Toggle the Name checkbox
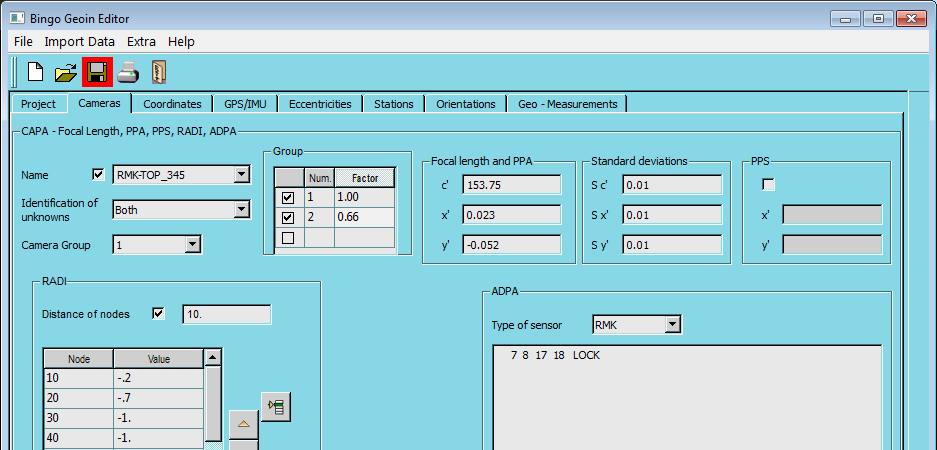This screenshot has height=450, width=937. 98,175
